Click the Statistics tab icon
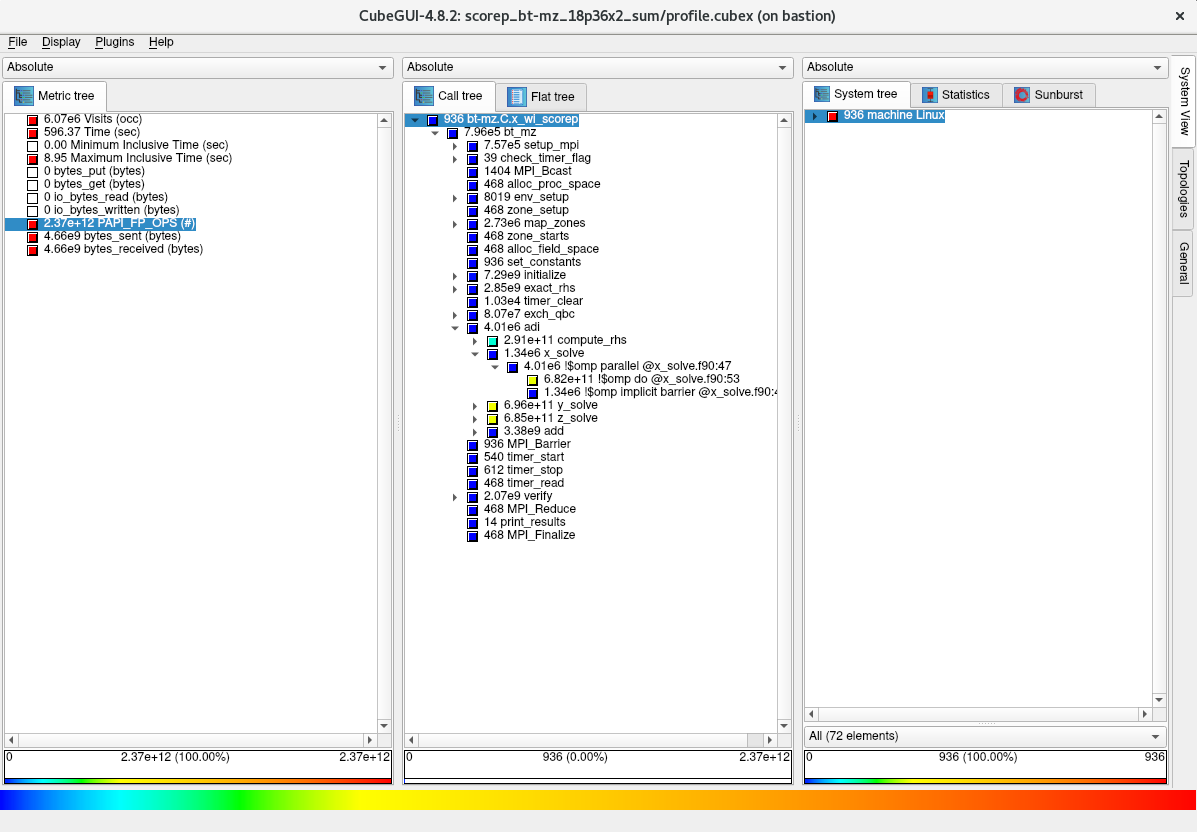The height and width of the screenshot is (832, 1197). (x=930, y=95)
